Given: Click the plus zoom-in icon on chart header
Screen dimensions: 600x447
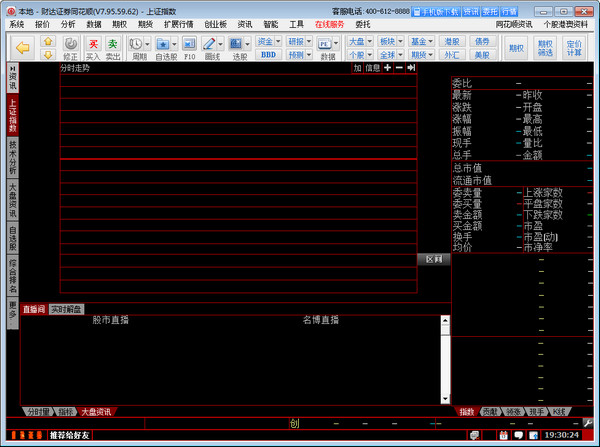Looking at the screenshot, I should click(x=388, y=67).
